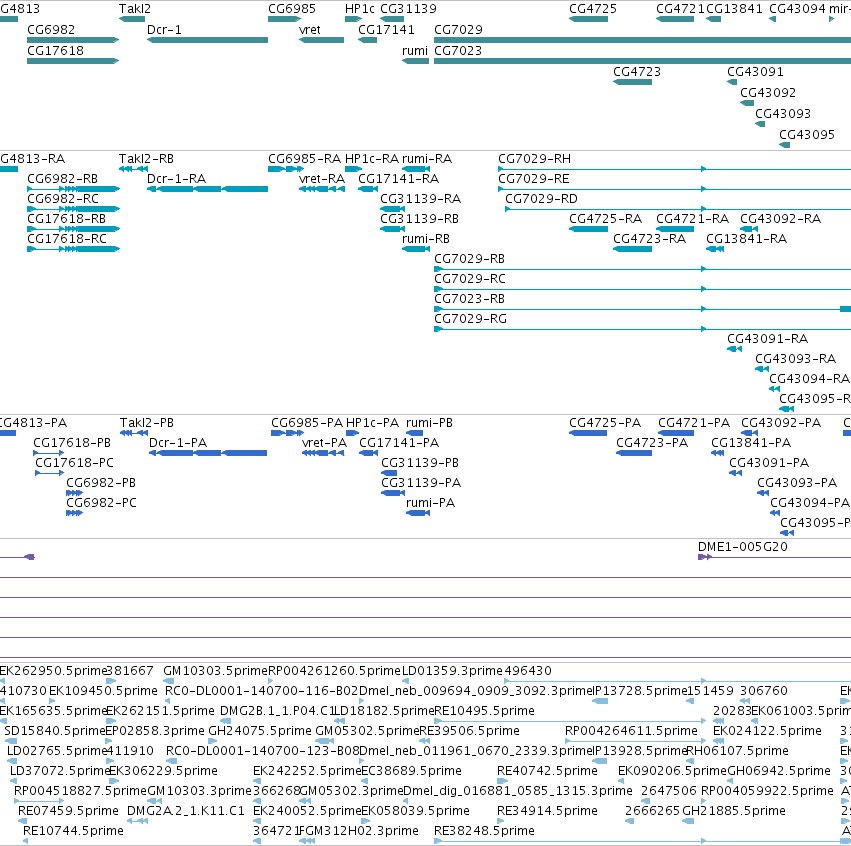Select the CG17141 gene feature
The height and width of the screenshot is (846, 851).
(367, 40)
